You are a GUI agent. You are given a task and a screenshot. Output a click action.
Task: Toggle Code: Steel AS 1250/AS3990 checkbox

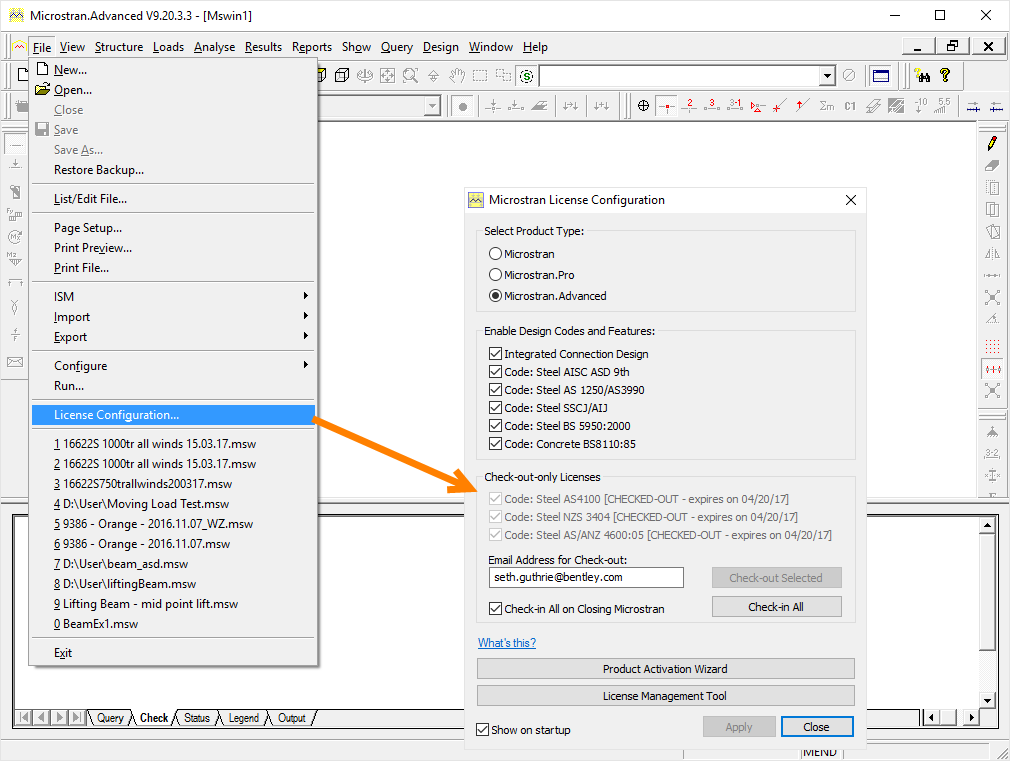(495, 390)
